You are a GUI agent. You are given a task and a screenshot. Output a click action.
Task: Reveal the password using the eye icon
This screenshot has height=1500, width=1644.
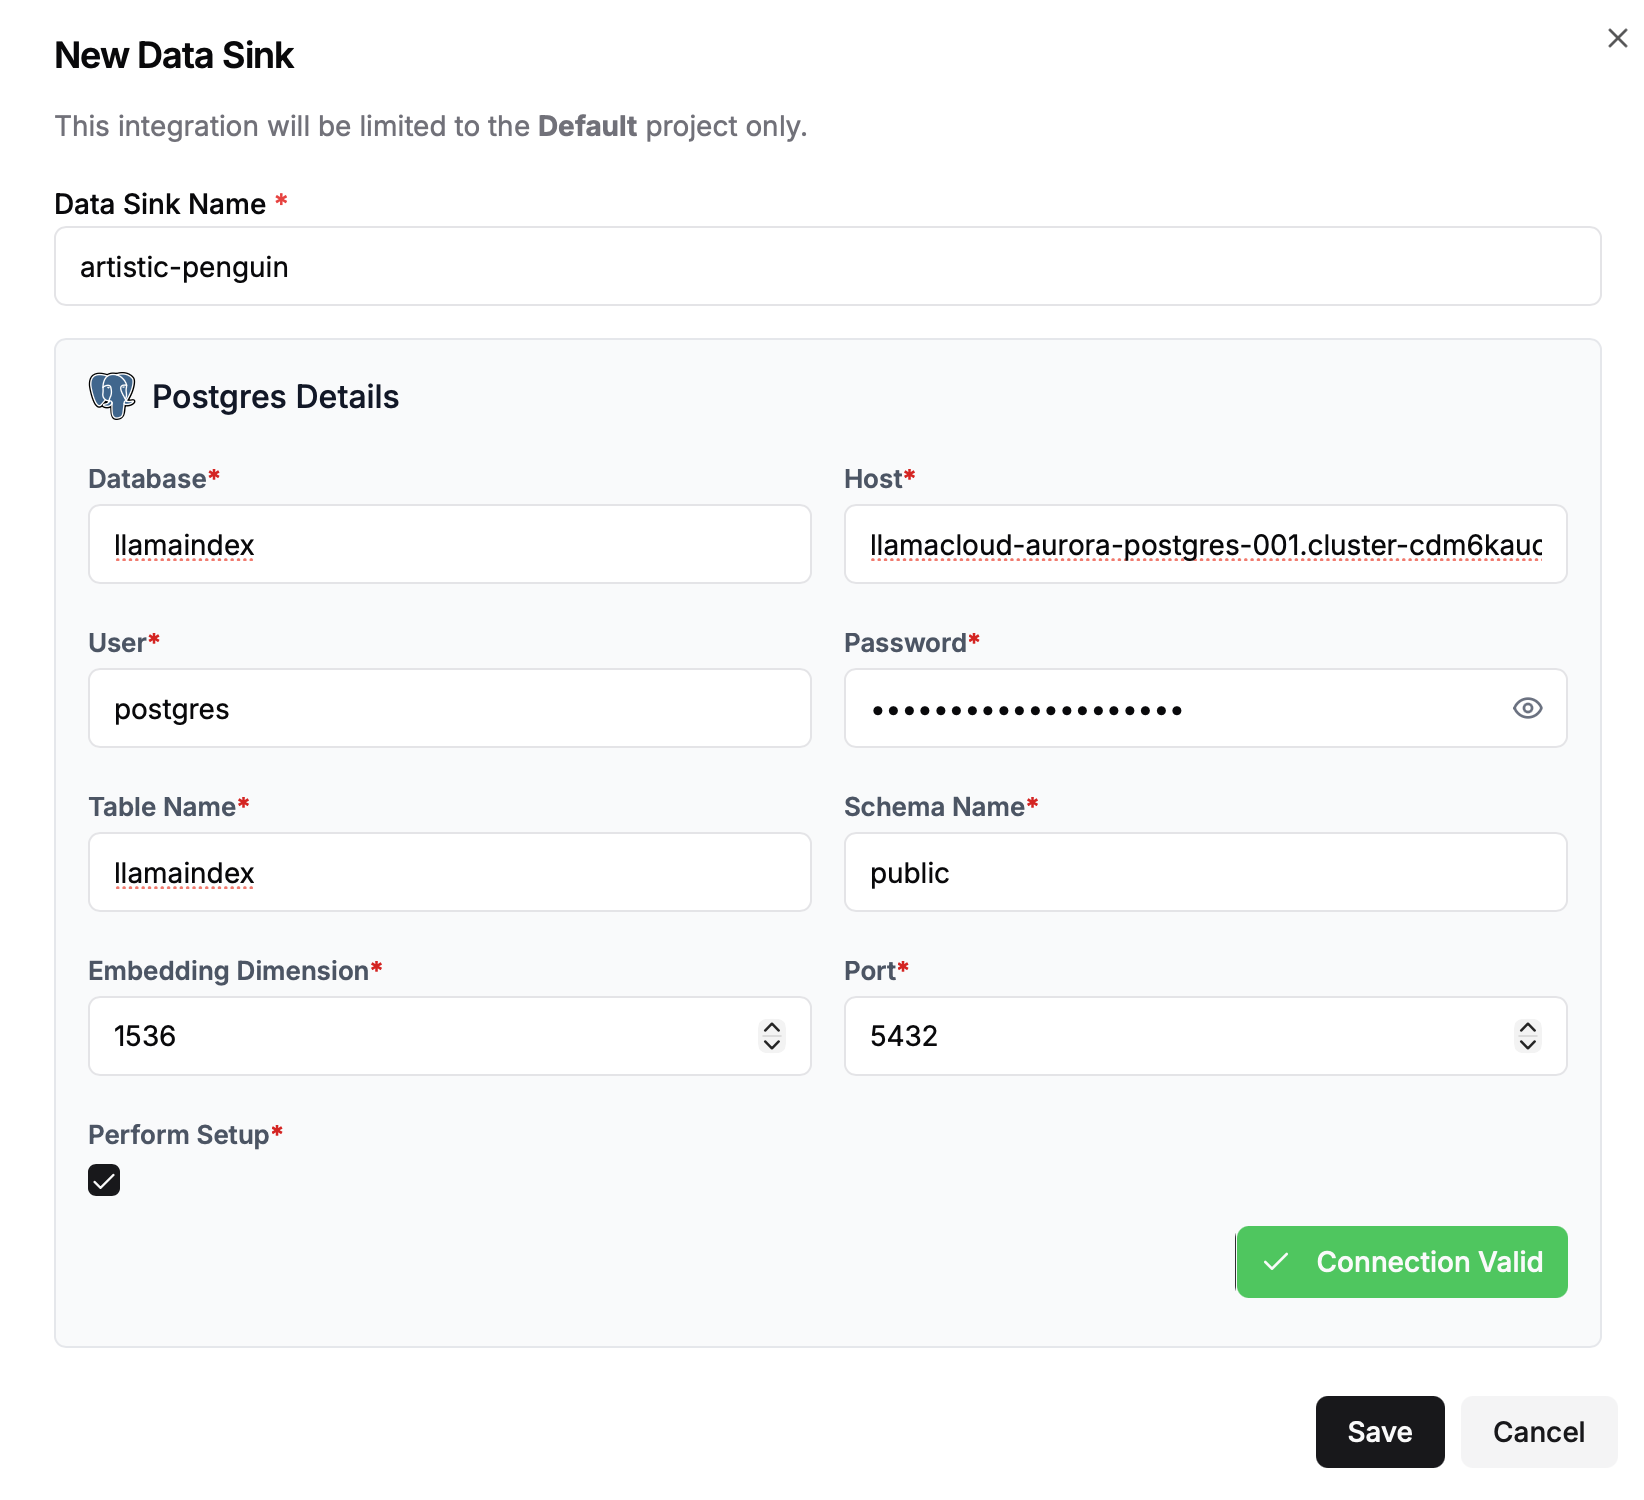[x=1527, y=708]
